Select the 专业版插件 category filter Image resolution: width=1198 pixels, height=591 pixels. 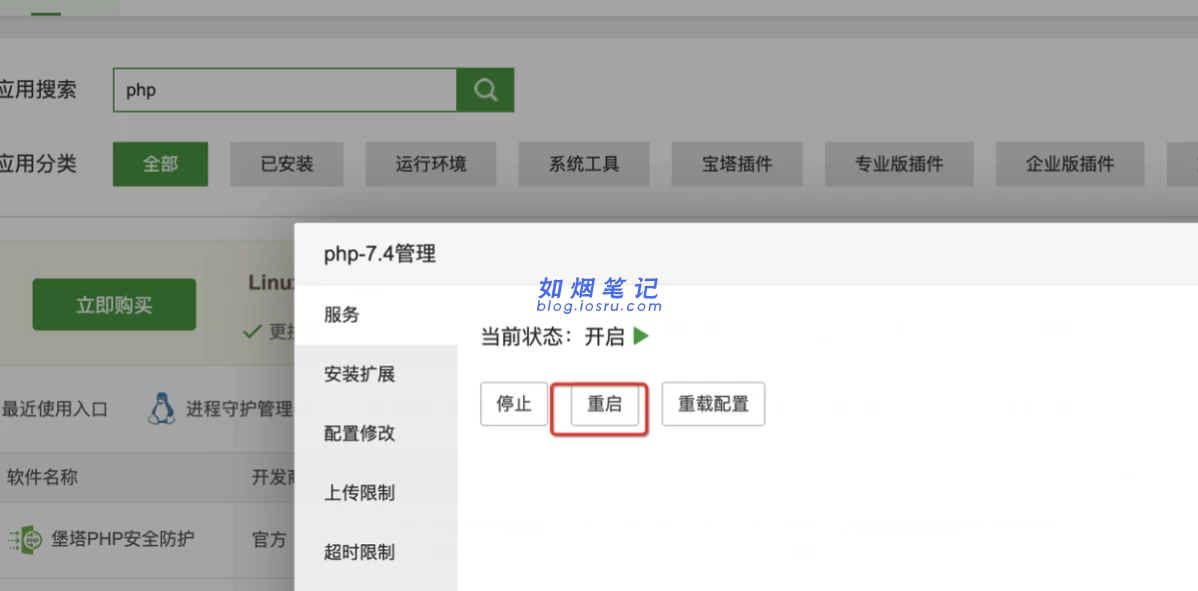899,164
